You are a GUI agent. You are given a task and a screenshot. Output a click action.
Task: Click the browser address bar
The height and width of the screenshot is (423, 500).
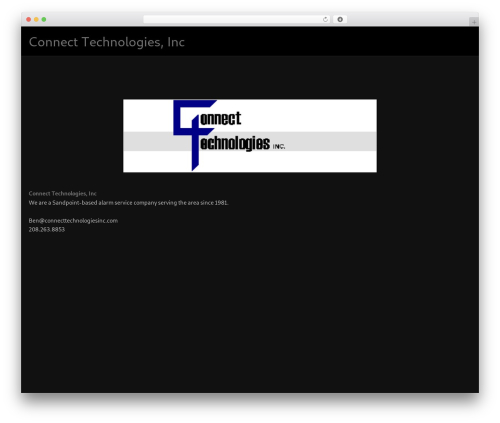[237, 19]
